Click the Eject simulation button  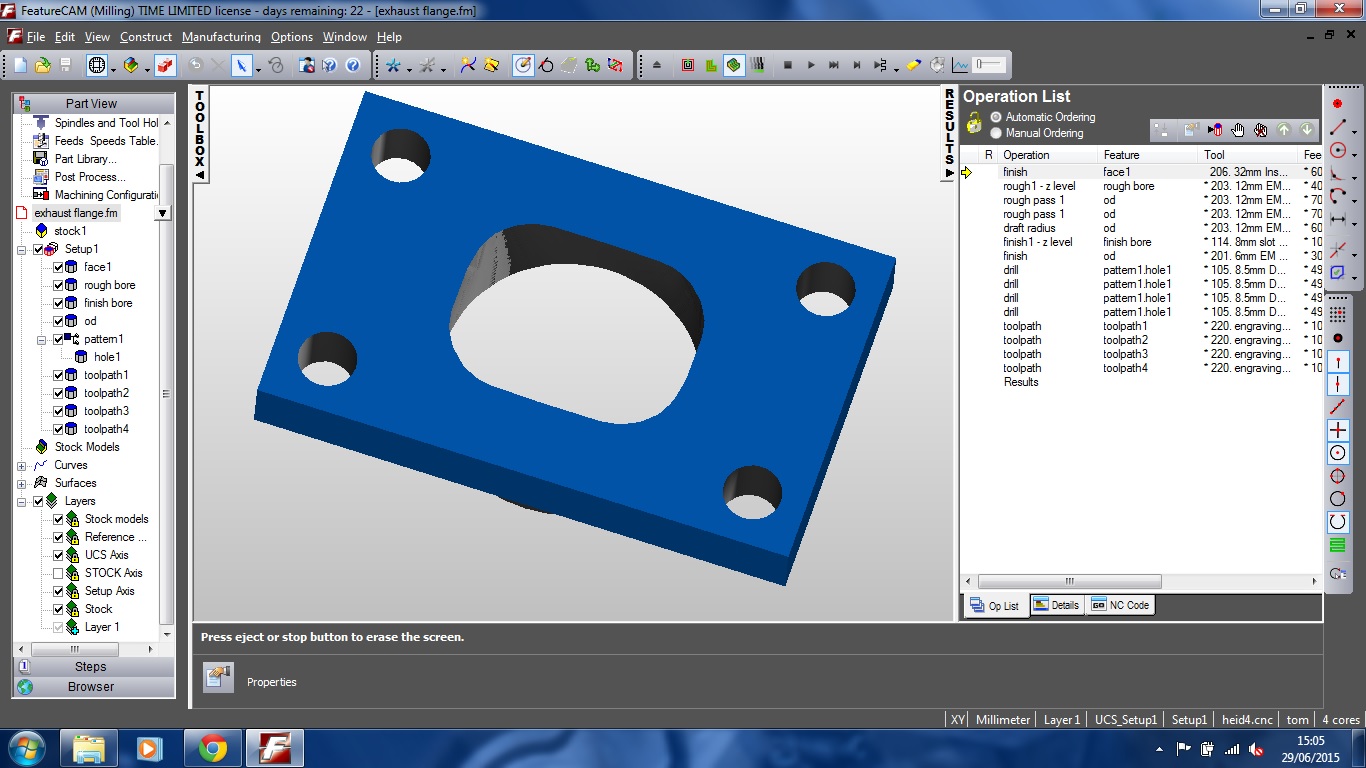click(657, 65)
